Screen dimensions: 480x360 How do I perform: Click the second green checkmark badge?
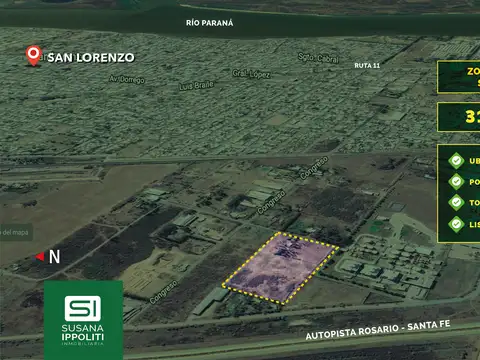pyautogui.click(x=456, y=182)
